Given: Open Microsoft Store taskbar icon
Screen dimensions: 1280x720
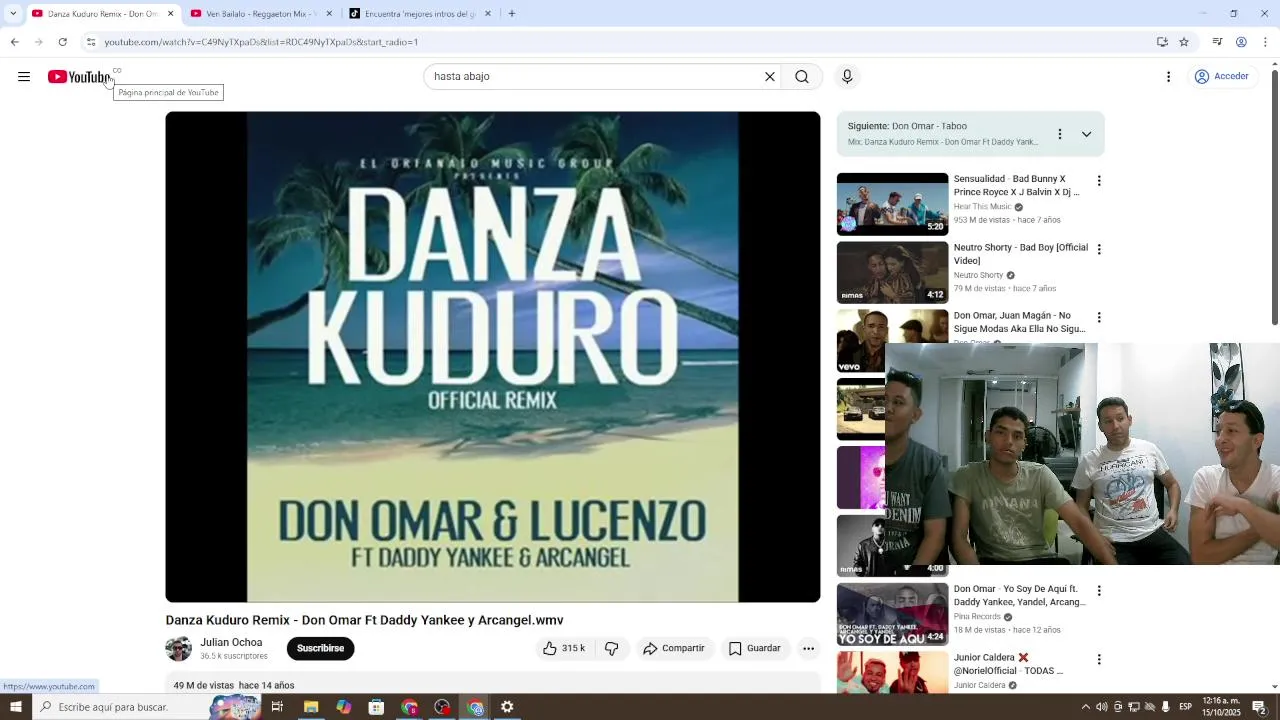Looking at the screenshot, I should pyautogui.click(x=376, y=707).
